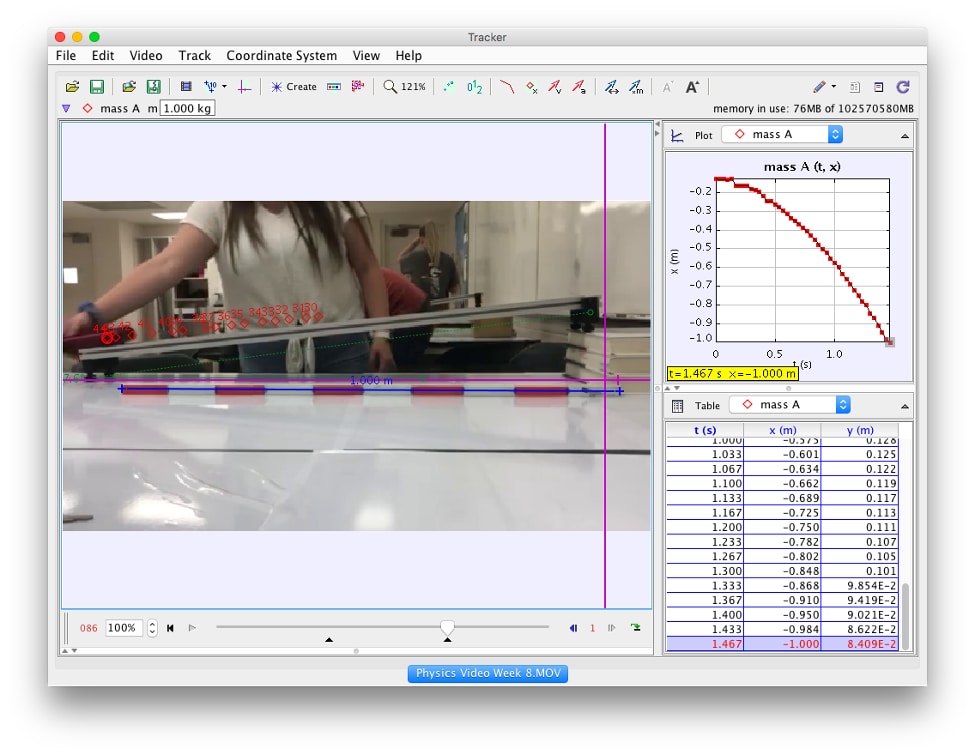Click the Save floppy disk icon
974x754 pixels.
point(97,87)
